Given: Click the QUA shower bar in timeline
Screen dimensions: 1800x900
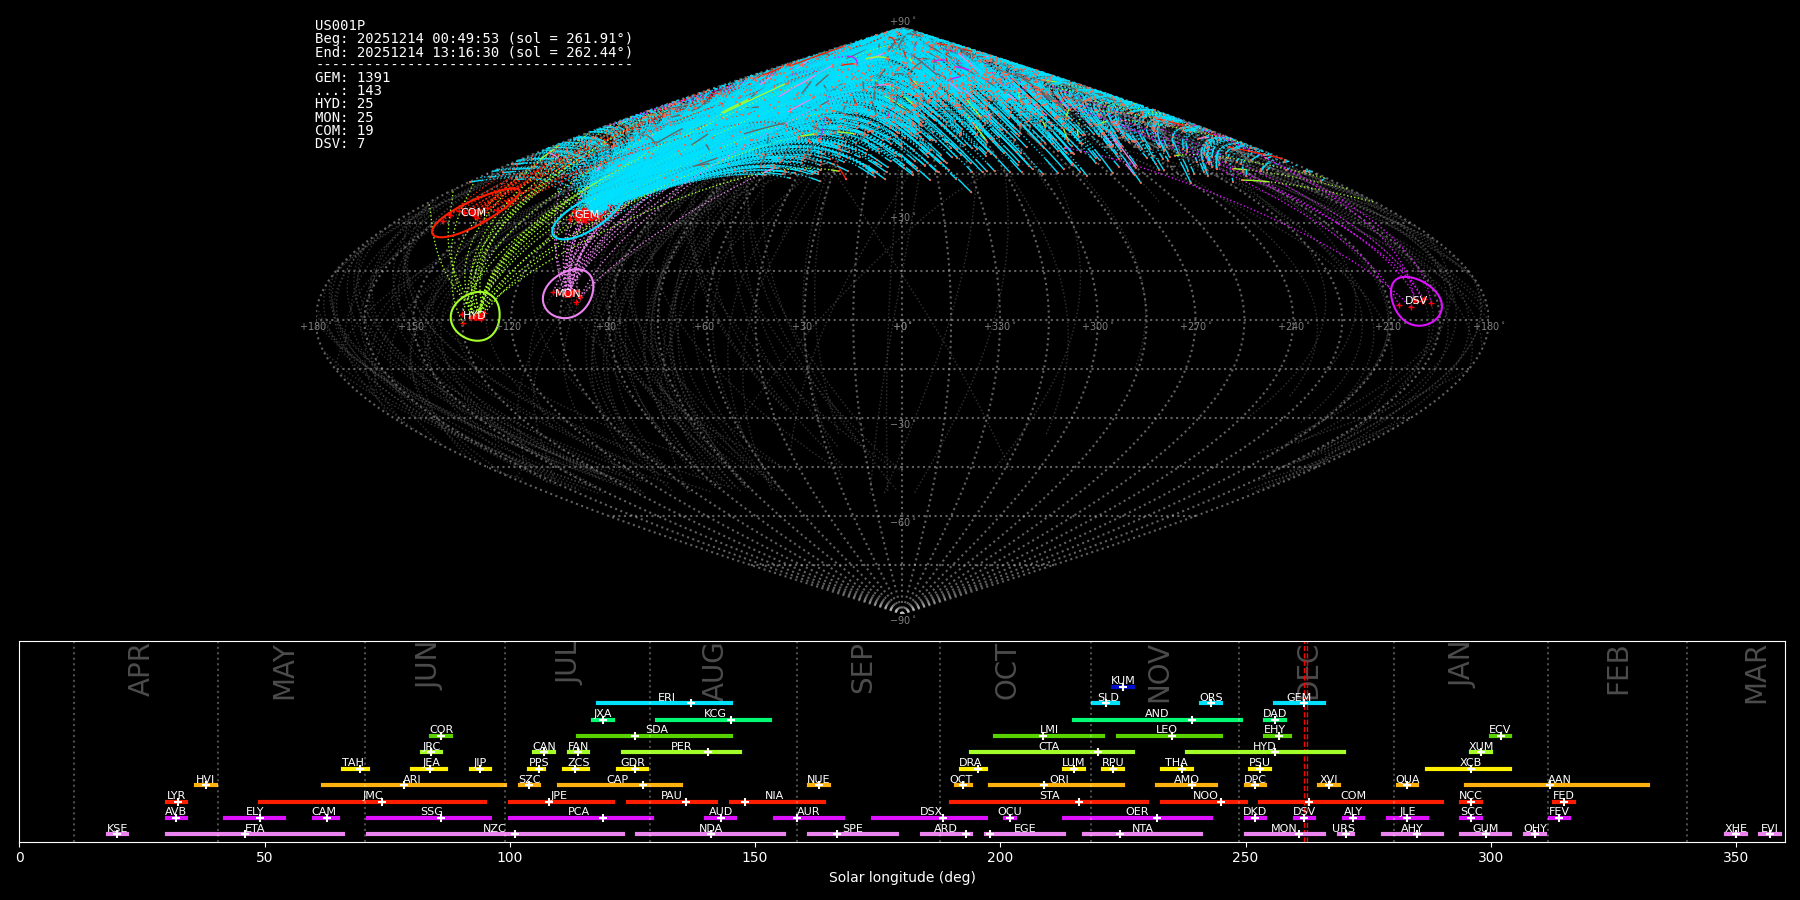Looking at the screenshot, I should pyautogui.click(x=1408, y=785).
